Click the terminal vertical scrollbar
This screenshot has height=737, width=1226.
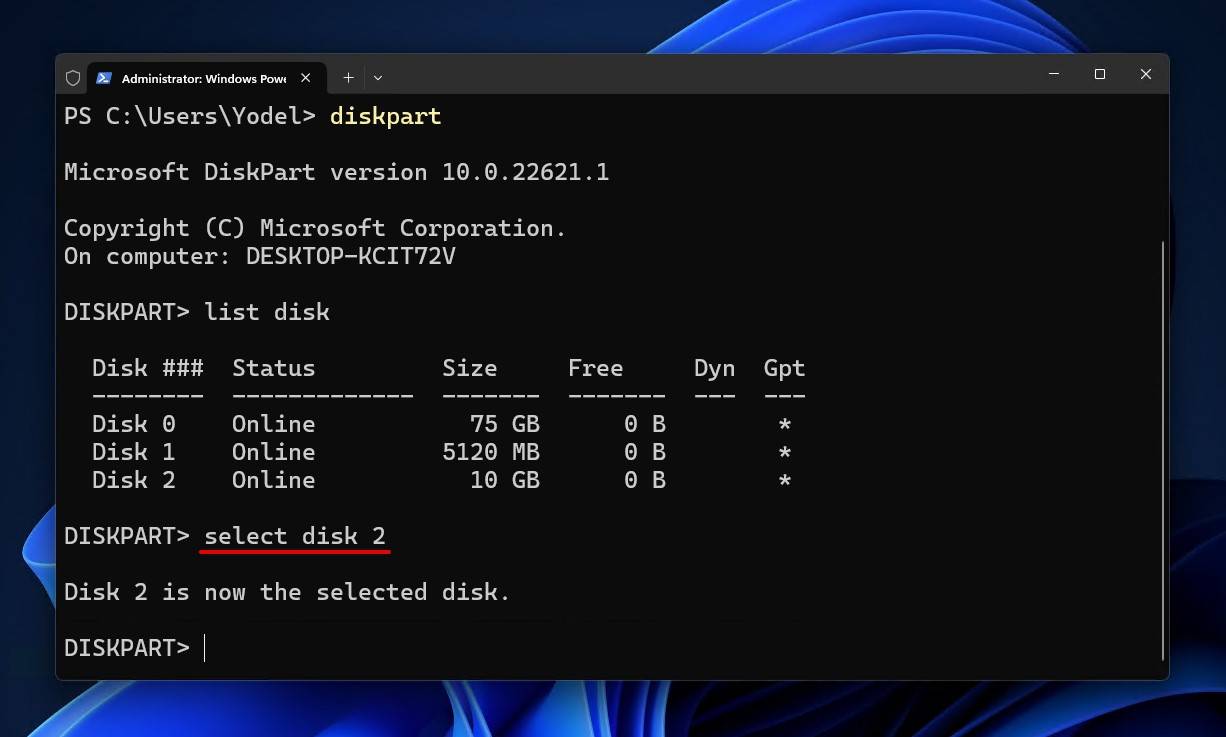tap(1162, 450)
